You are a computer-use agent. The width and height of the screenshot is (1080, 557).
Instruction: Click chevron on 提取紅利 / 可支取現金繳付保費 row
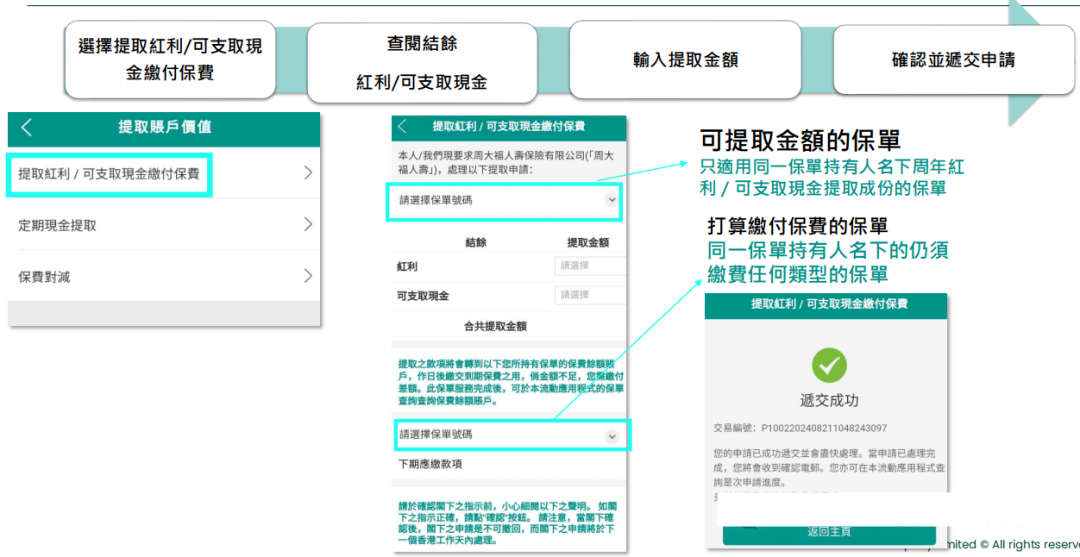coord(307,173)
